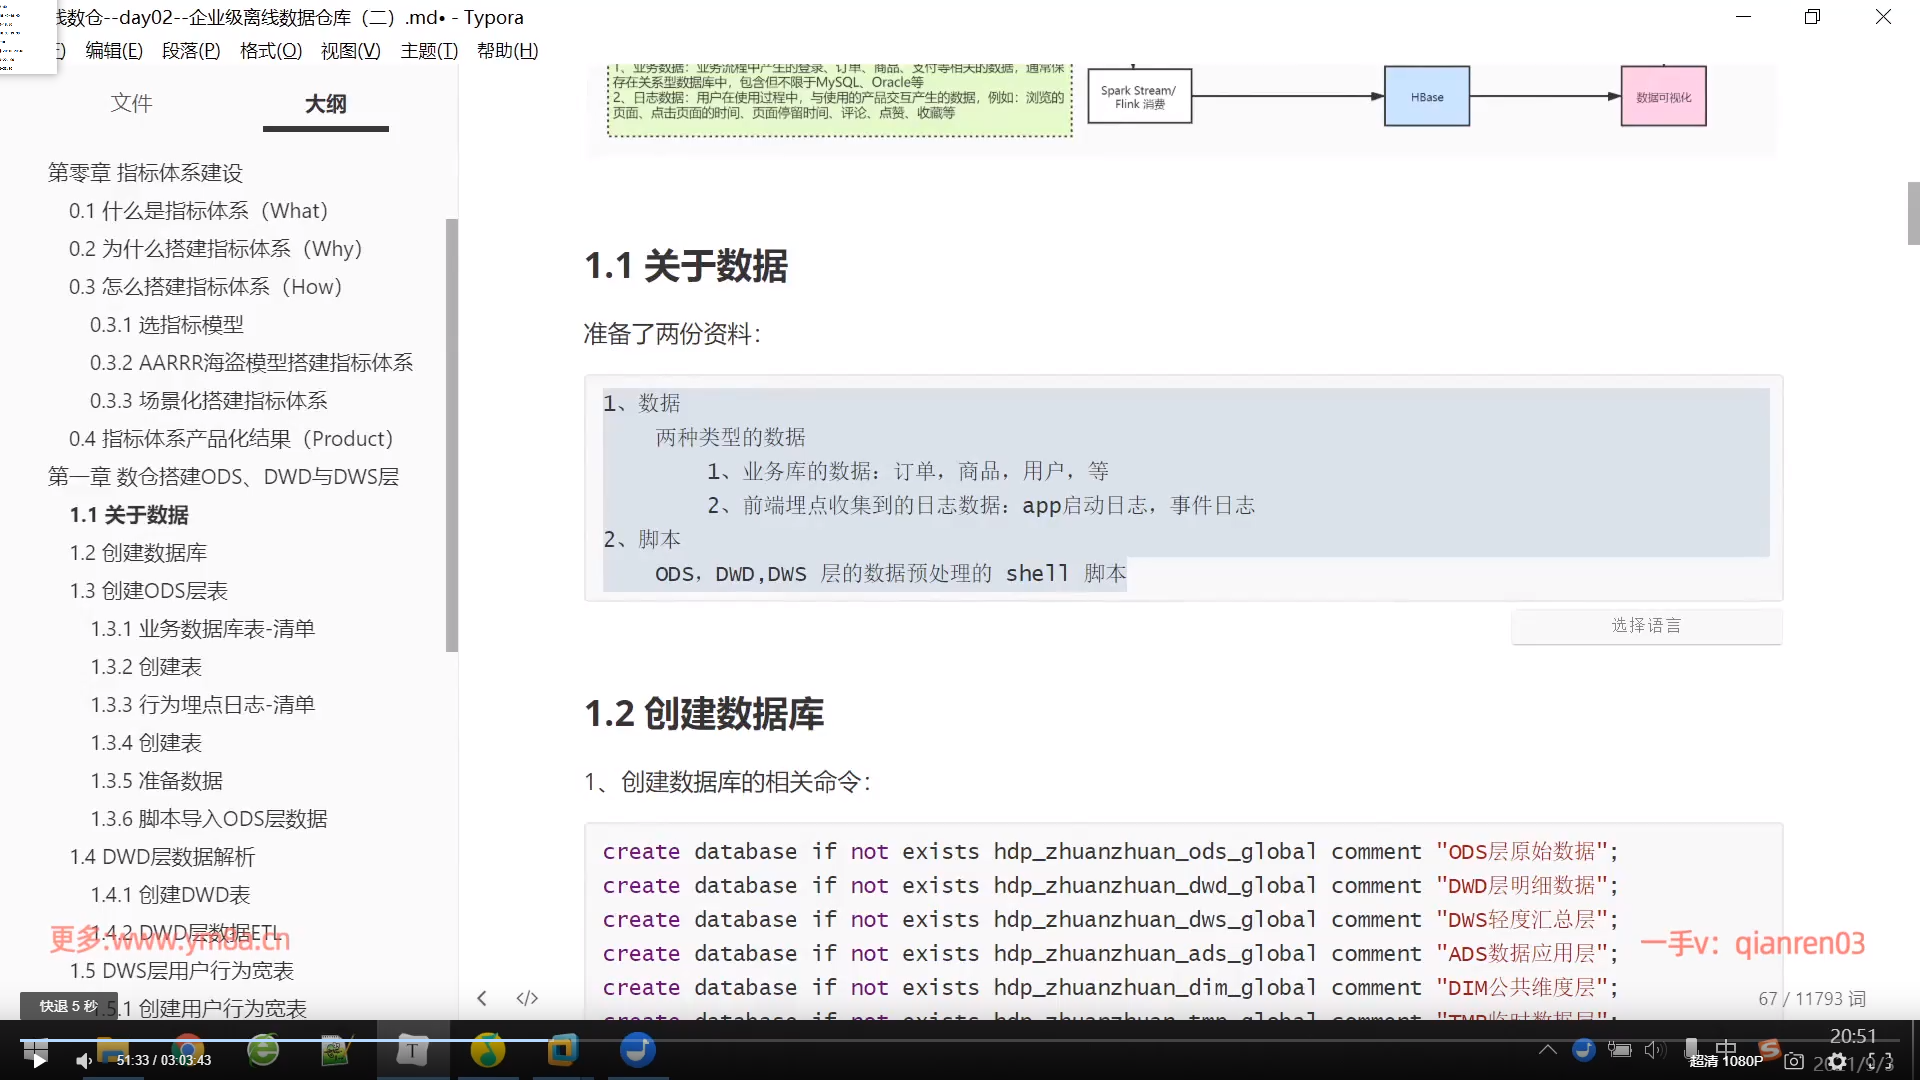Switch to the 文件 sidebar tab
The height and width of the screenshot is (1080, 1920).
click(131, 104)
